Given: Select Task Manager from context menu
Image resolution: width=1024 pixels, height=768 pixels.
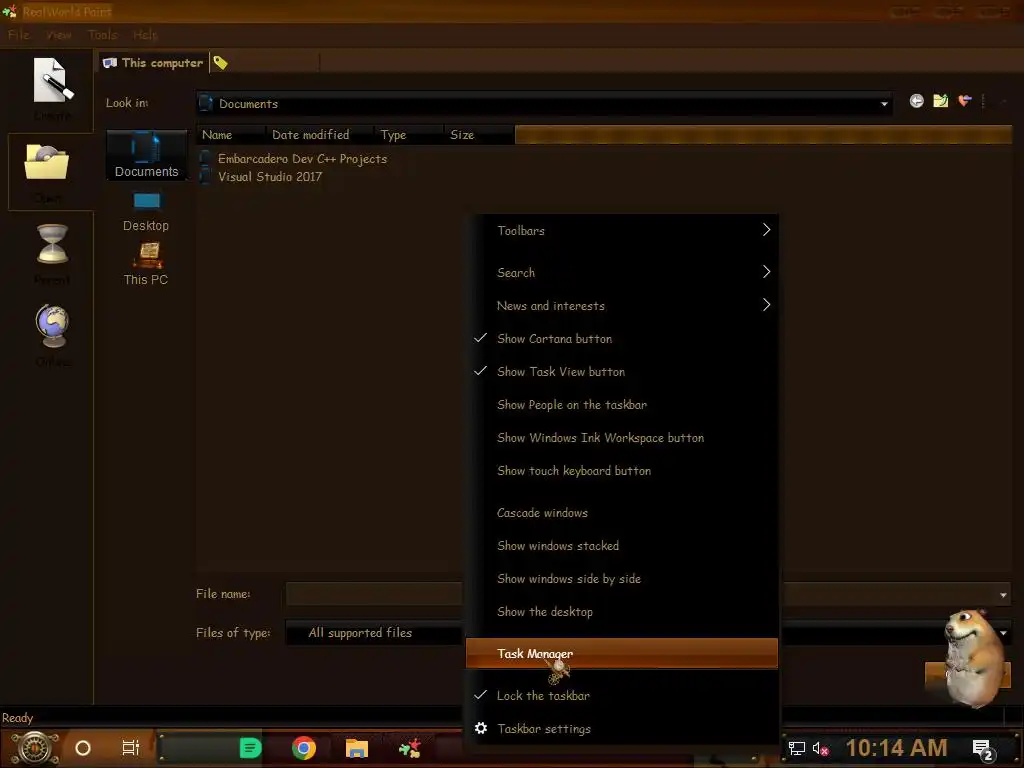Looking at the screenshot, I should [x=622, y=653].
